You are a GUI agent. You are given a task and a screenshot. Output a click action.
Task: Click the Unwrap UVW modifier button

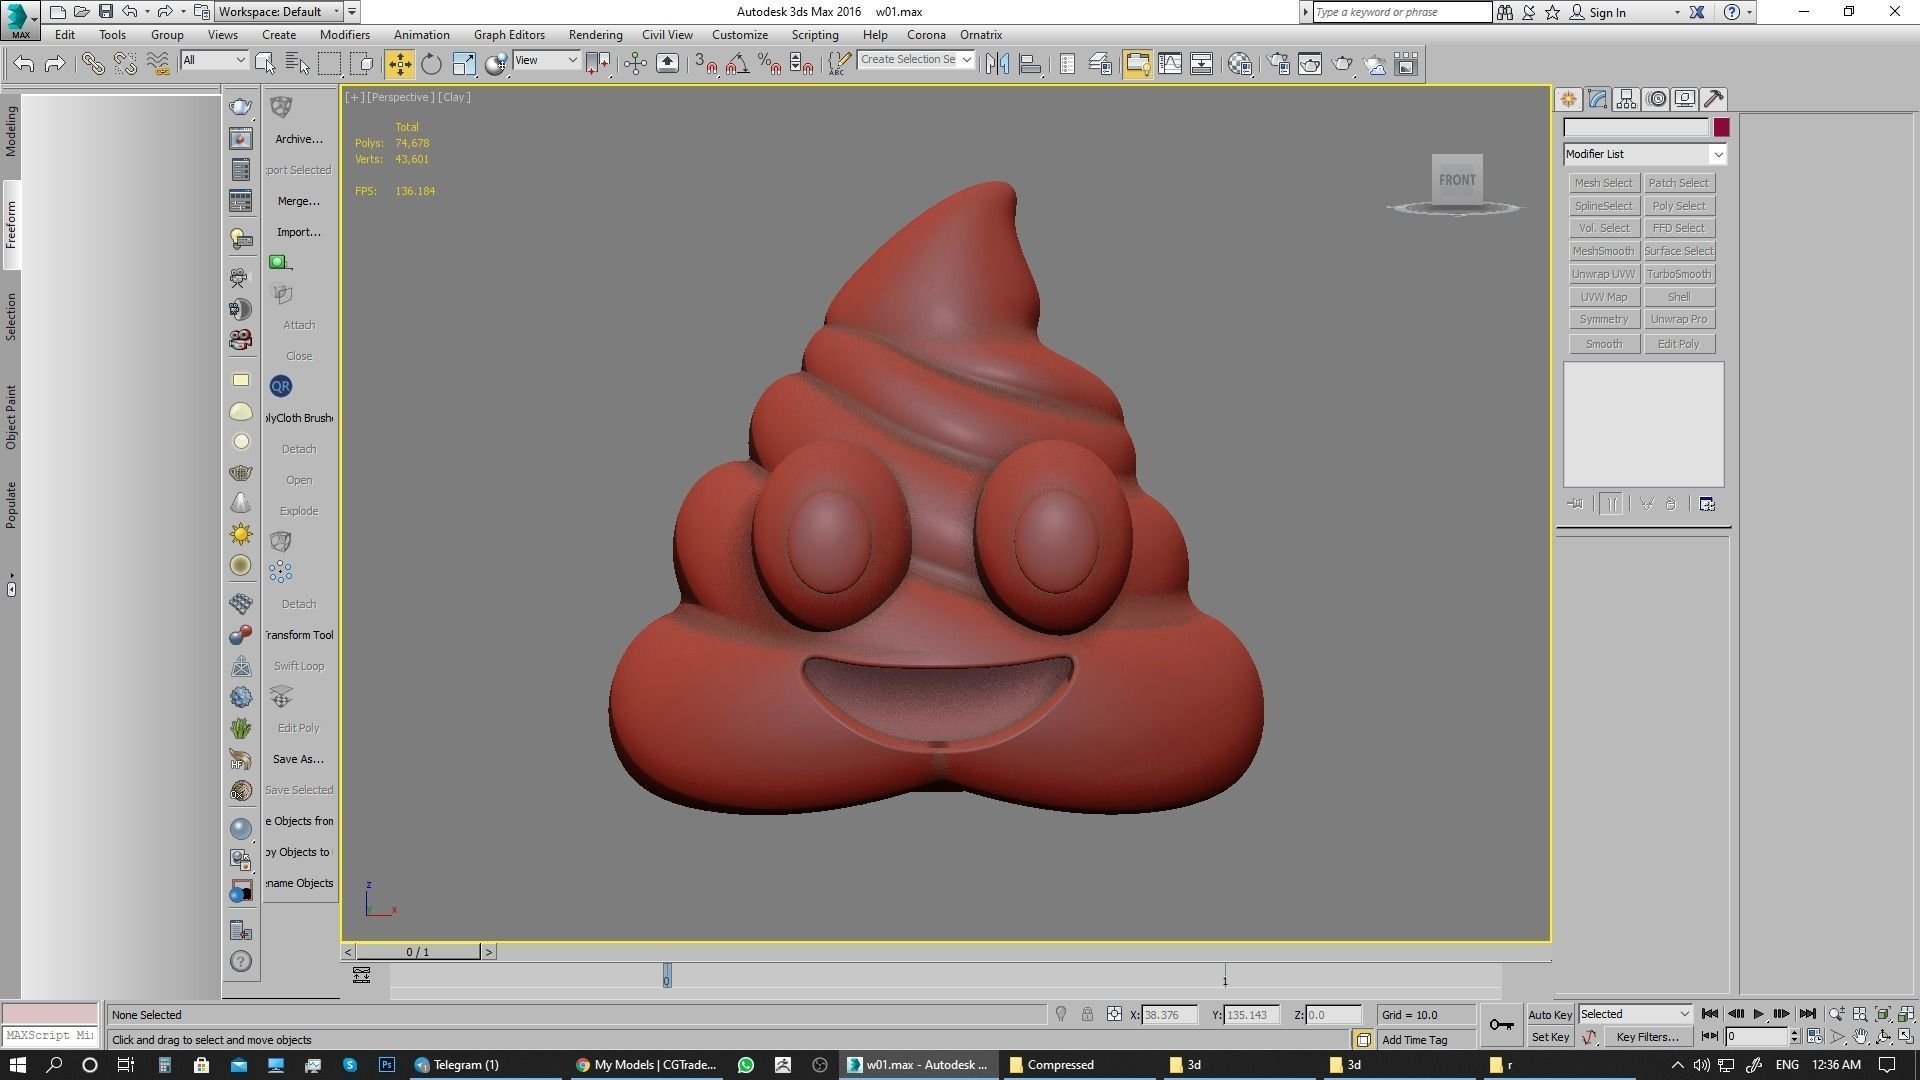[1603, 274]
